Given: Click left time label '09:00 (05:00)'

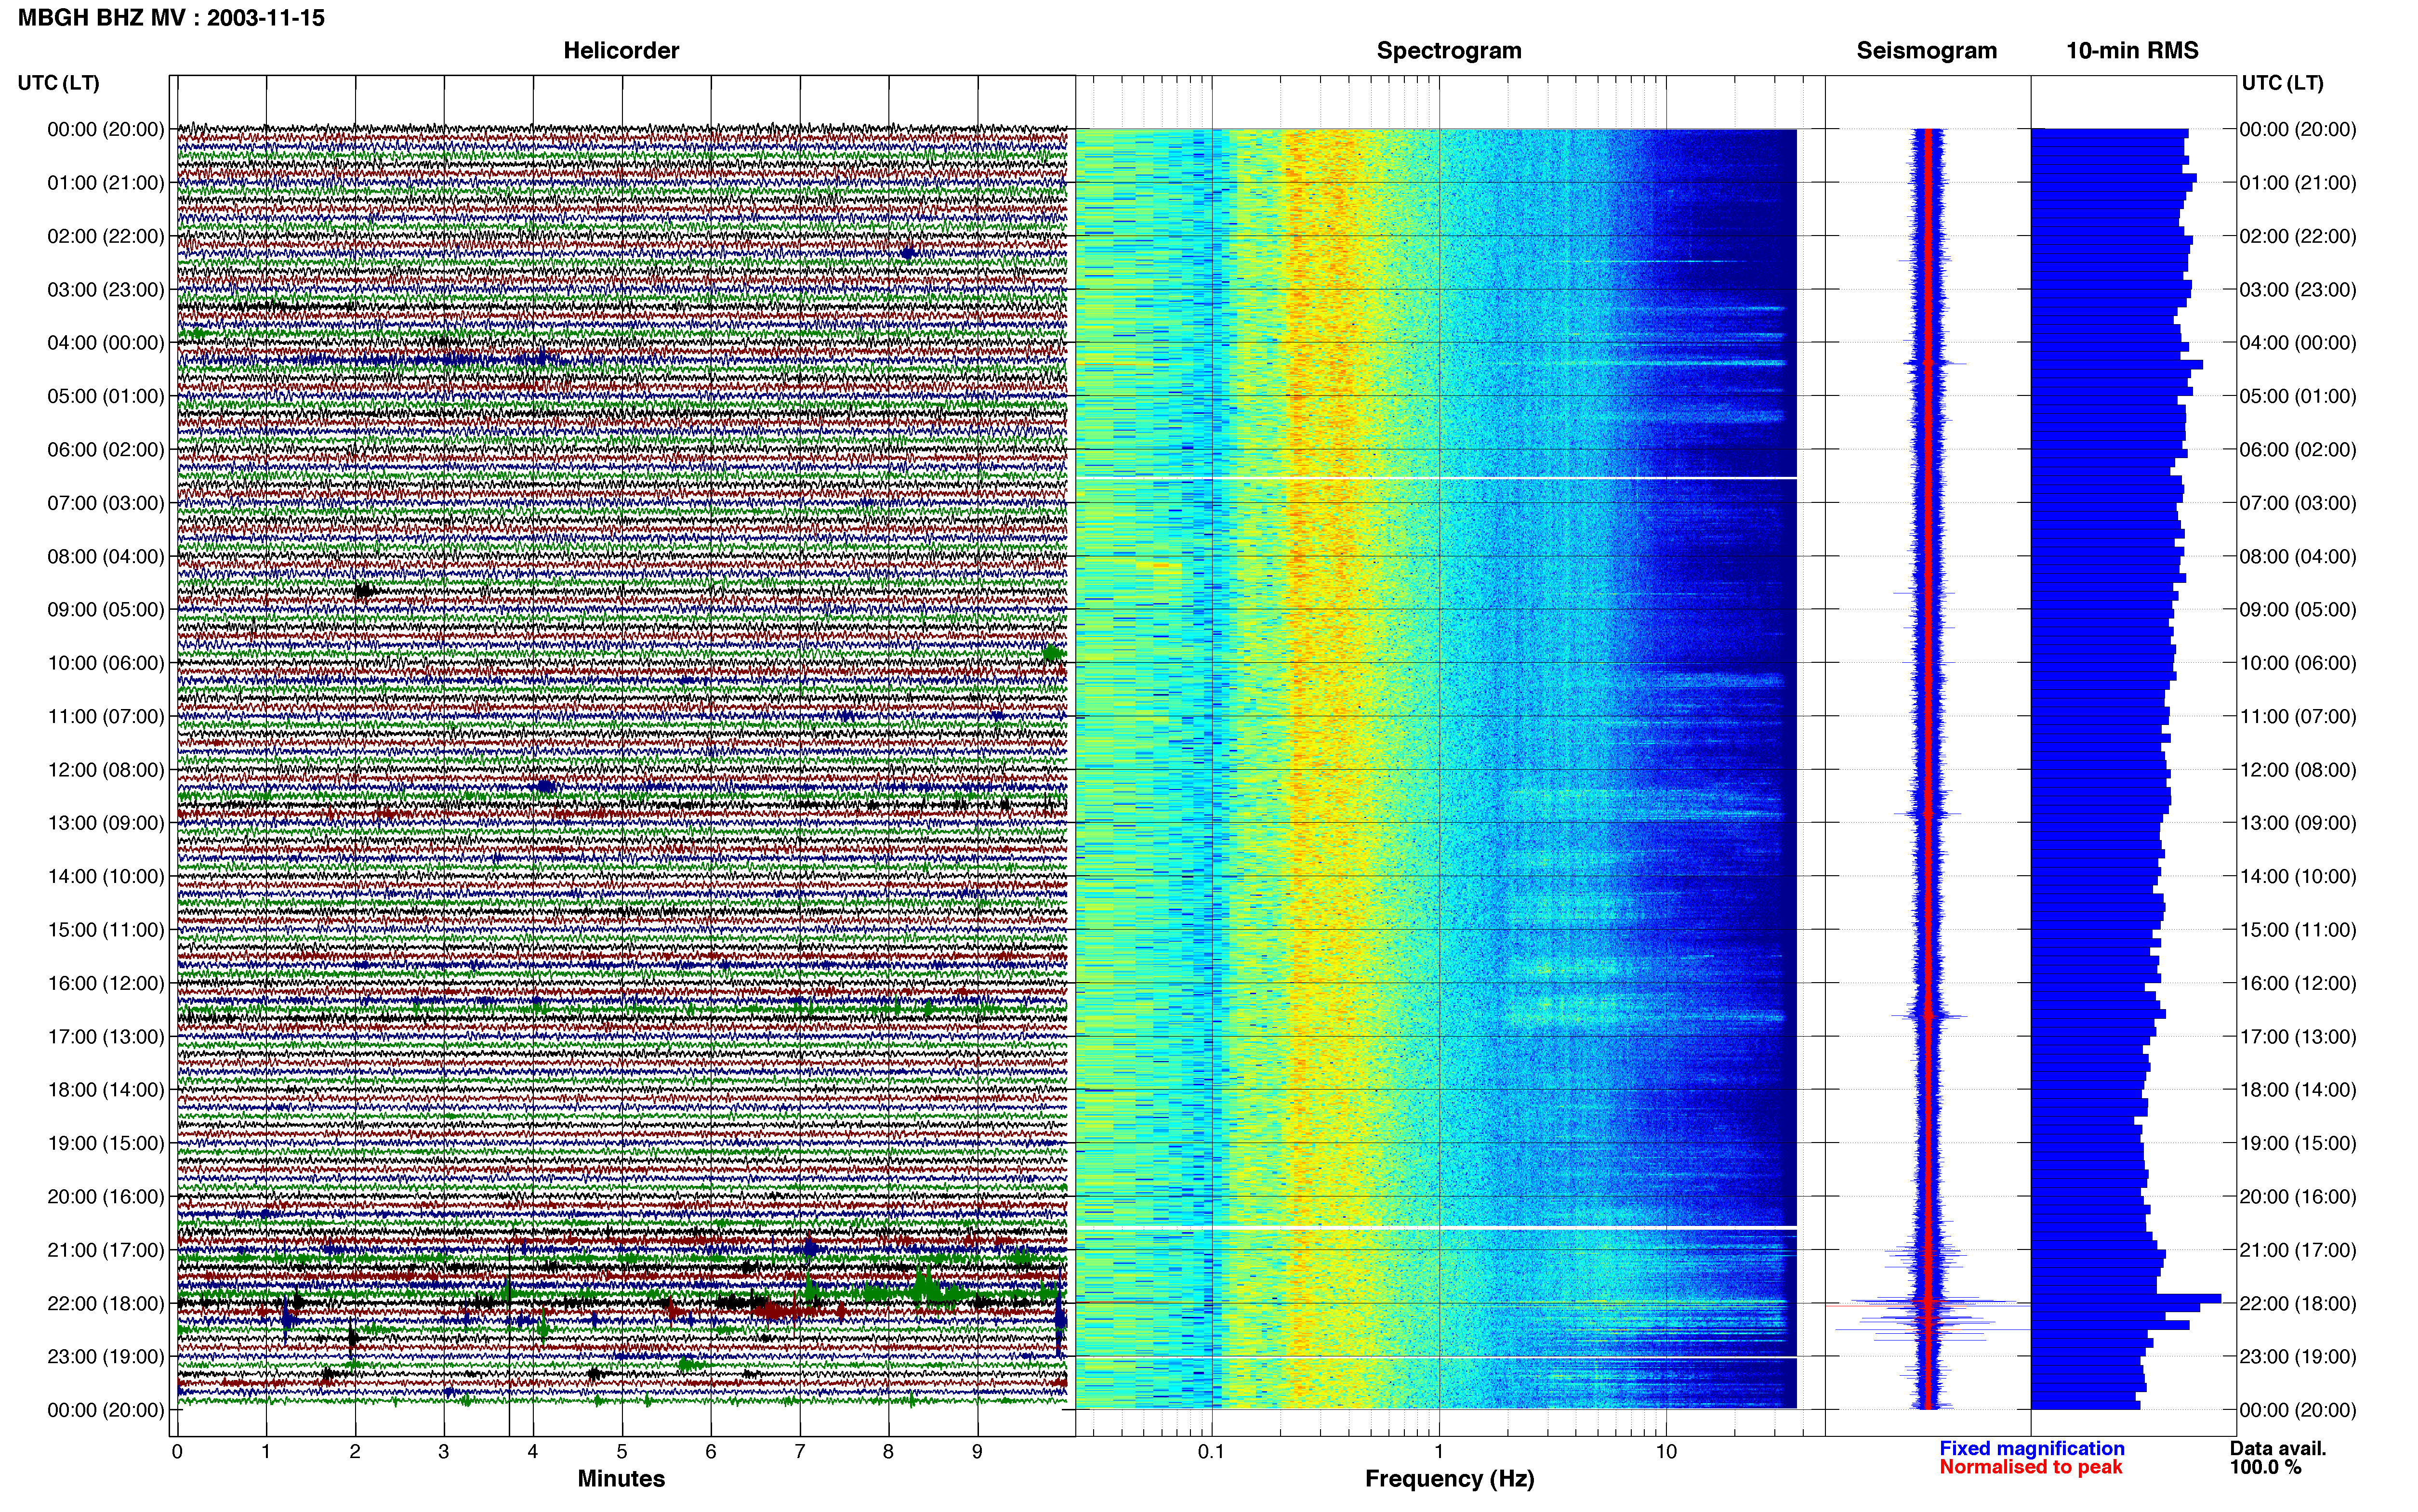Looking at the screenshot, I should tap(106, 610).
